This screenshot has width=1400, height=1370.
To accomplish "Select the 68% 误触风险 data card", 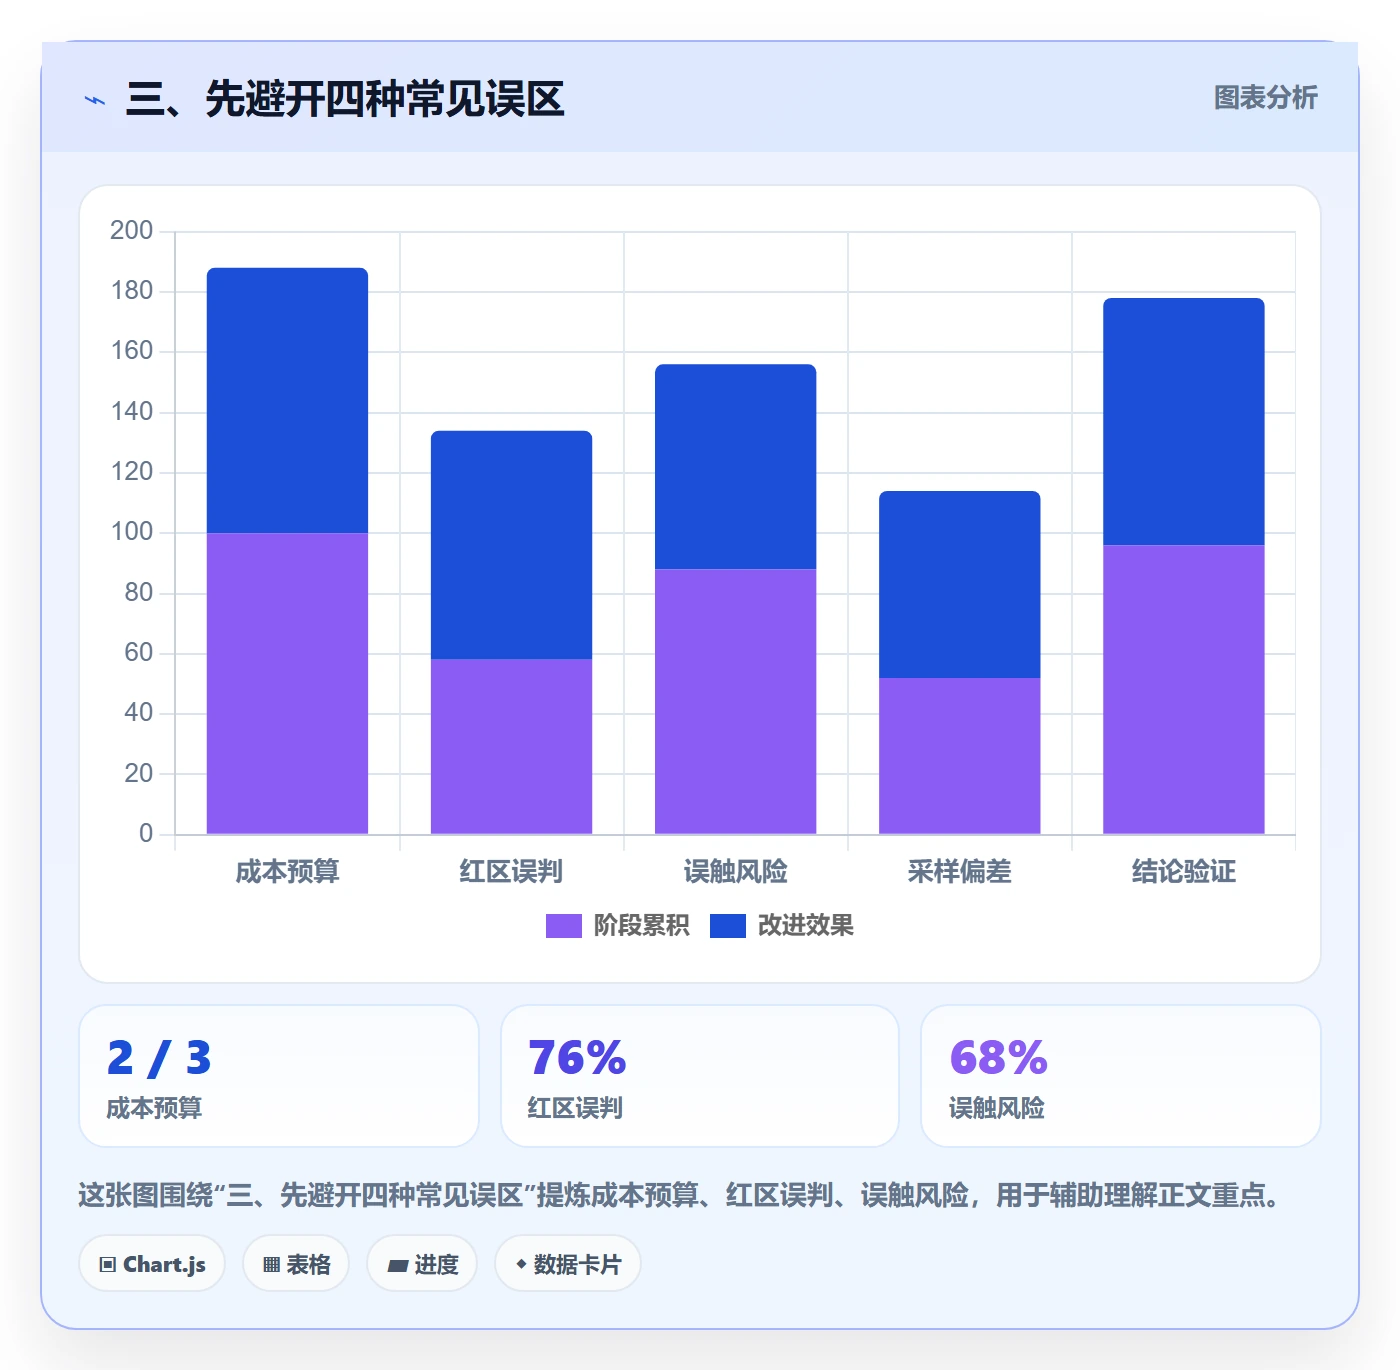I will 1121,1076.
